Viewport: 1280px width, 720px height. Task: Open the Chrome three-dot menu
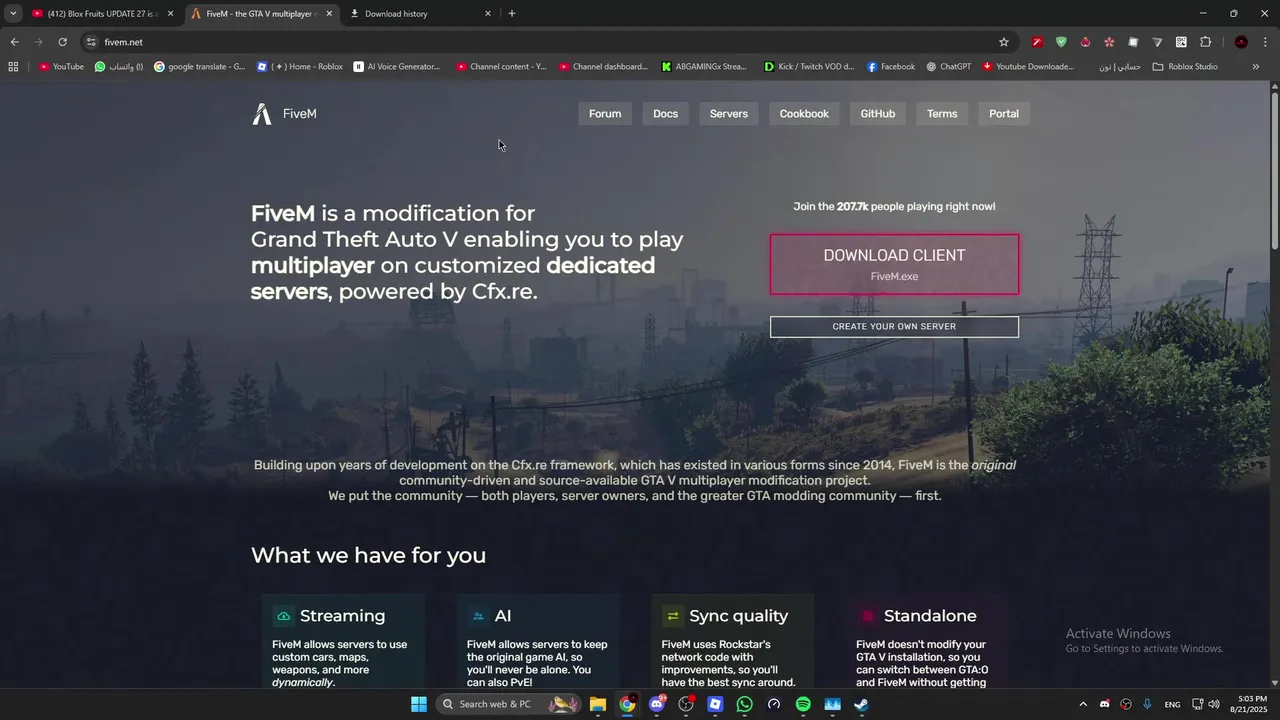pos(1265,42)
